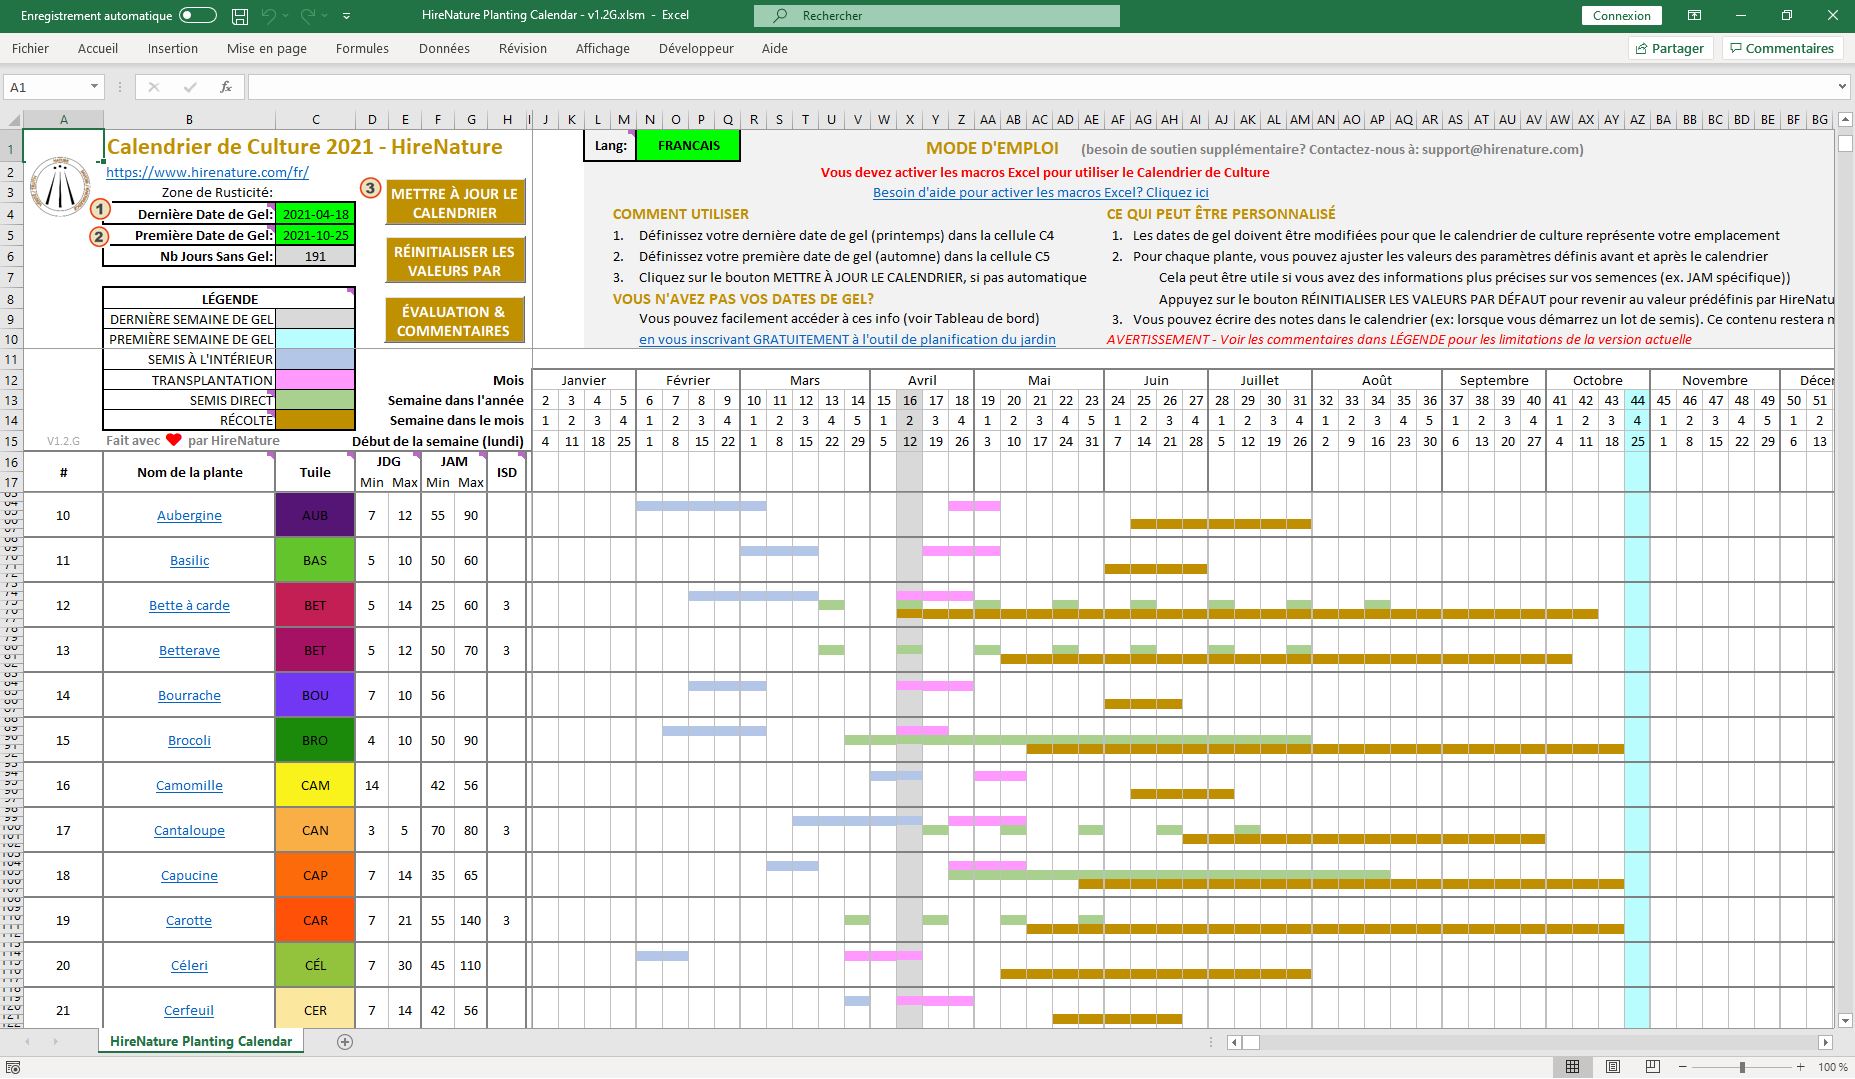Click the Select All corner of the grid
Viewport: 1855px width, 1079px height.
tap(12, 119)
